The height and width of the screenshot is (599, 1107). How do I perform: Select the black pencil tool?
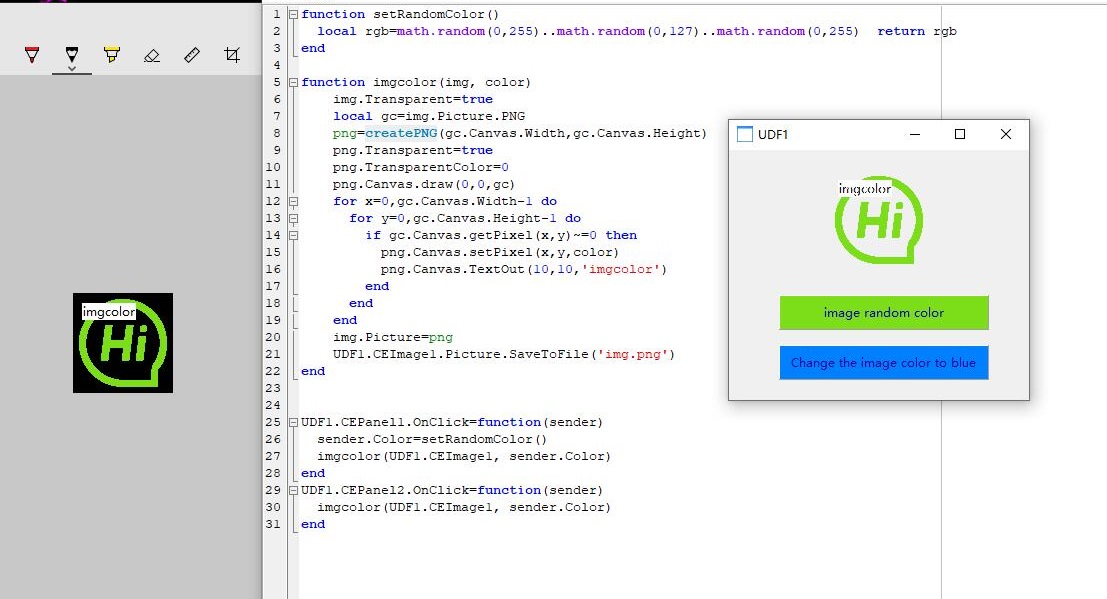point(72,54)
